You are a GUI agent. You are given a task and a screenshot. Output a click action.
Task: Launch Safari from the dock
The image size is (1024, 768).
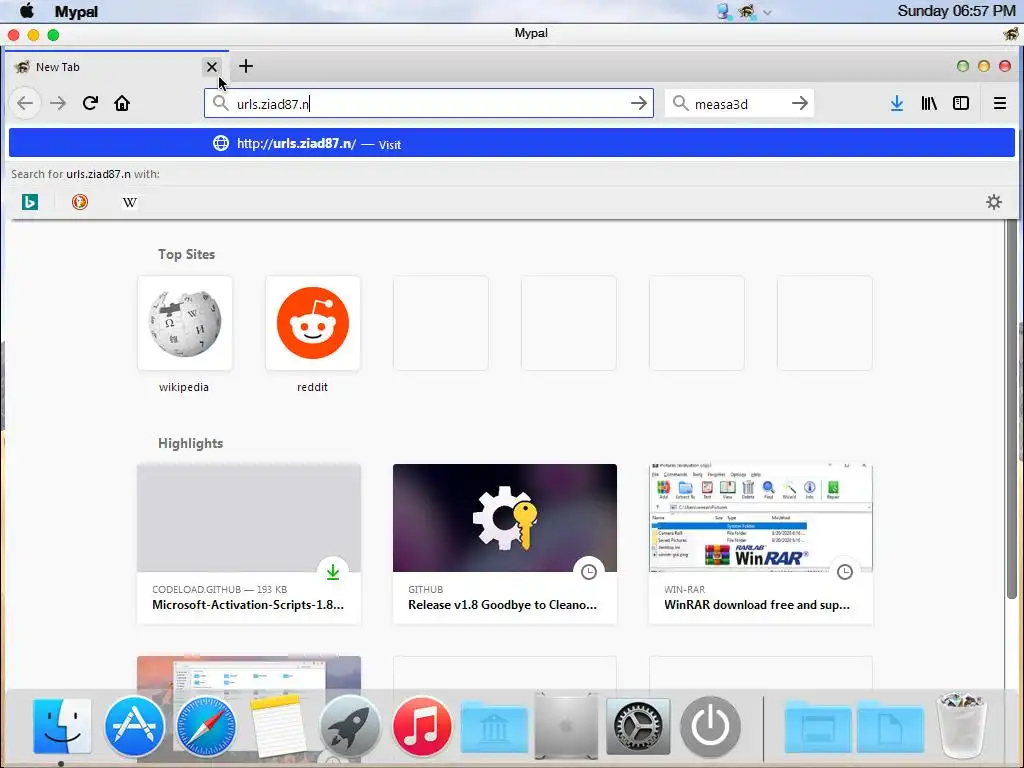pyautogui.click(x=206, y=726)
